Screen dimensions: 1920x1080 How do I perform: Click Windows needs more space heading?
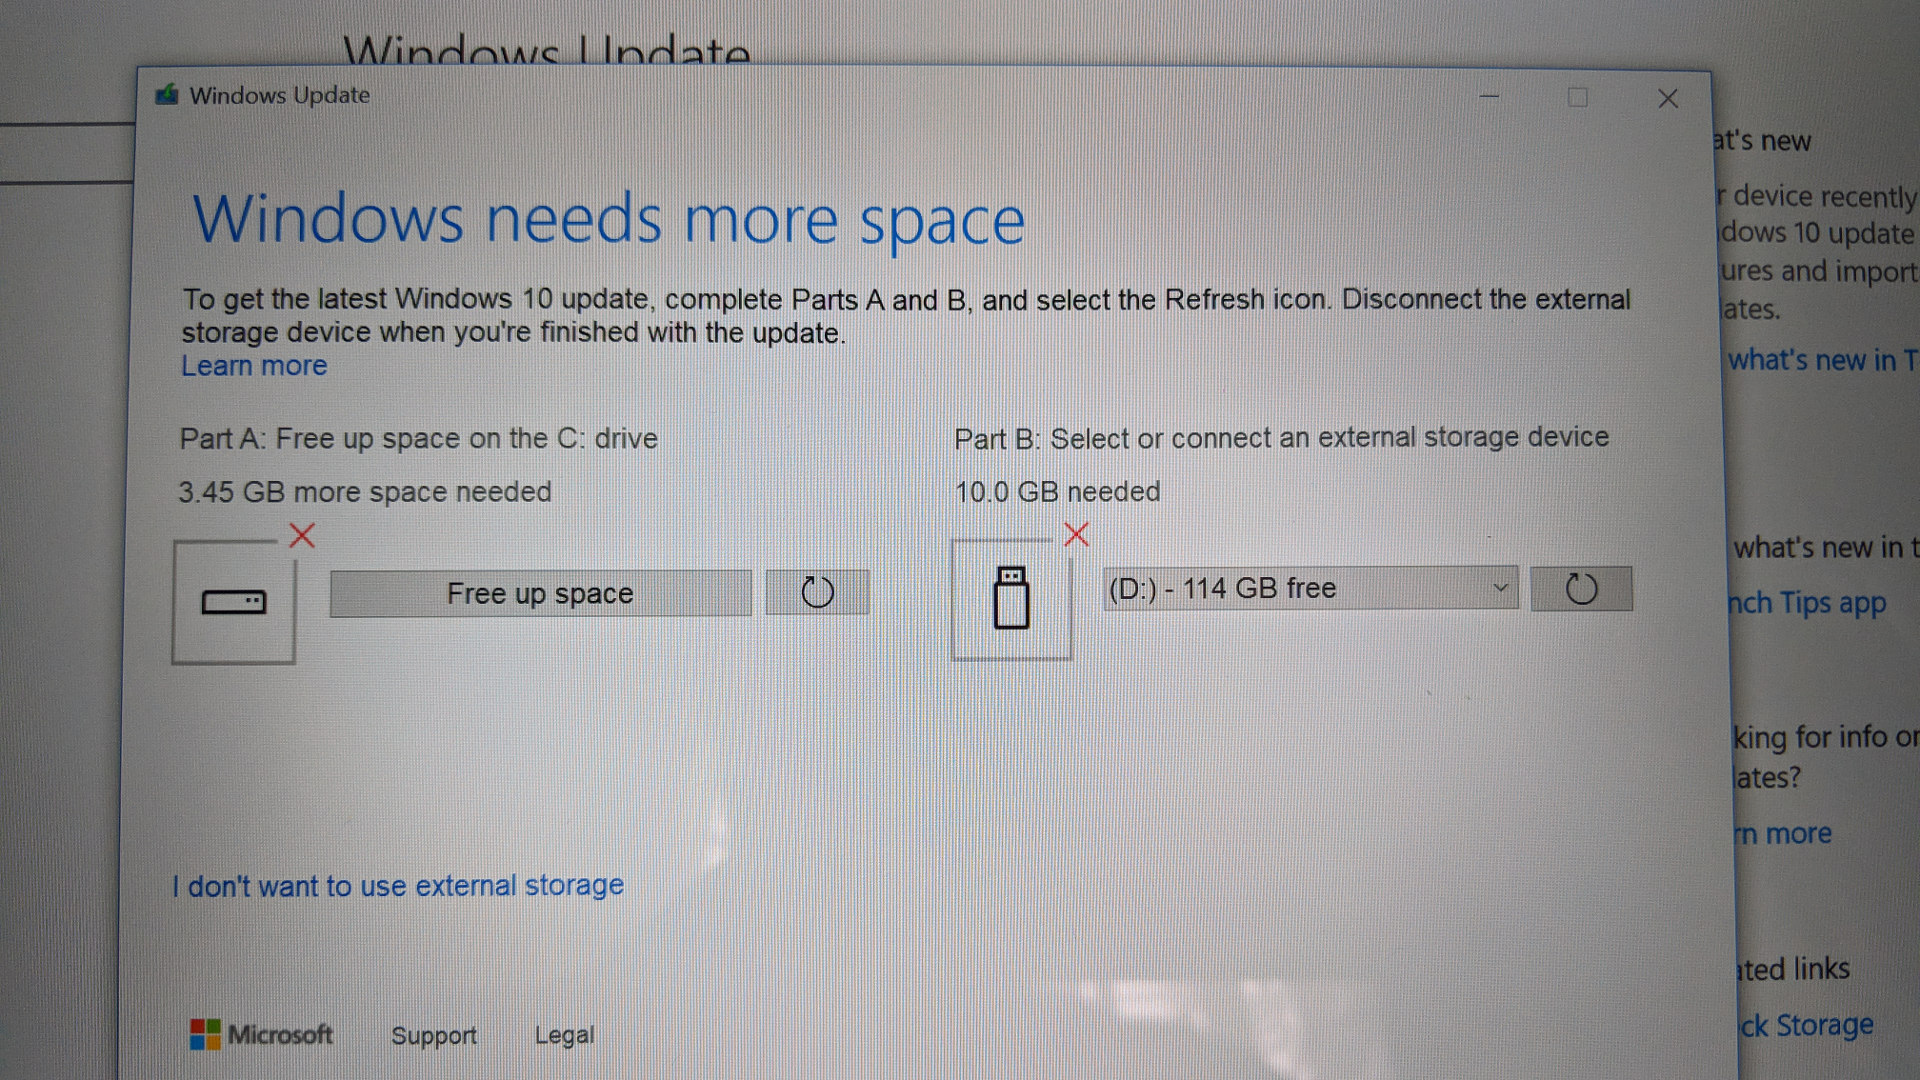(x=608, y=220)
